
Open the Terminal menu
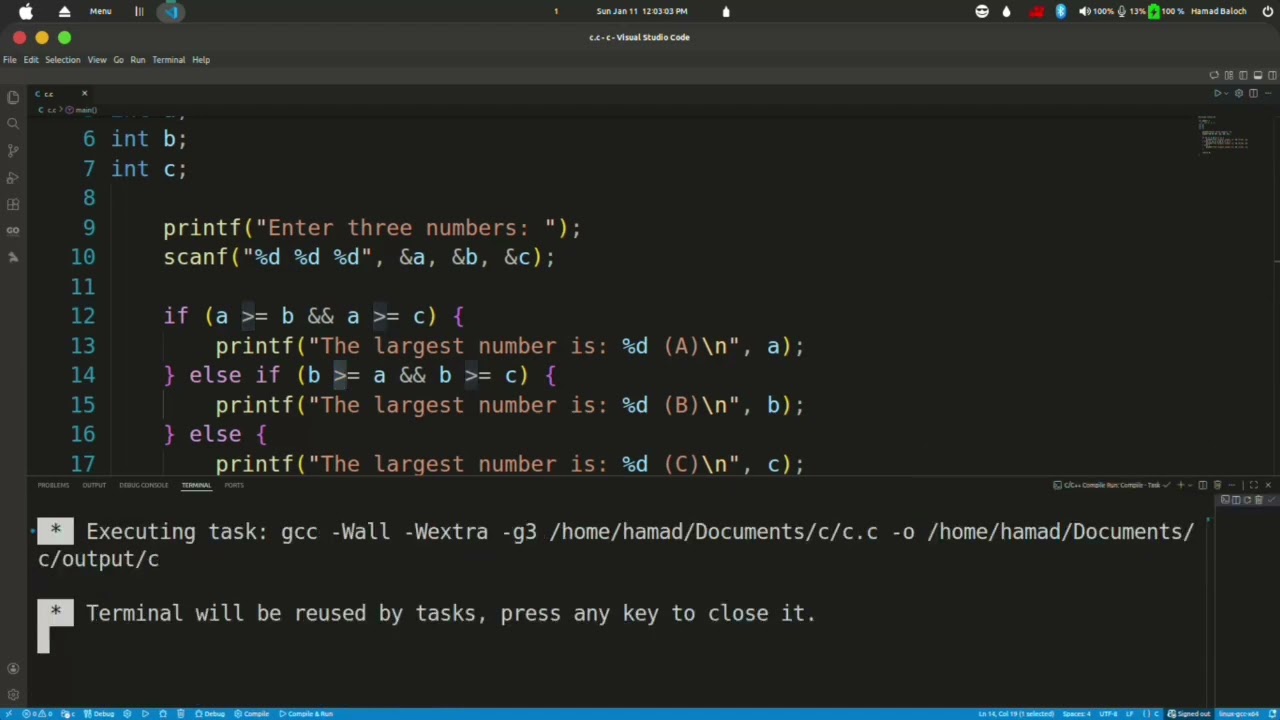(168, 60)
